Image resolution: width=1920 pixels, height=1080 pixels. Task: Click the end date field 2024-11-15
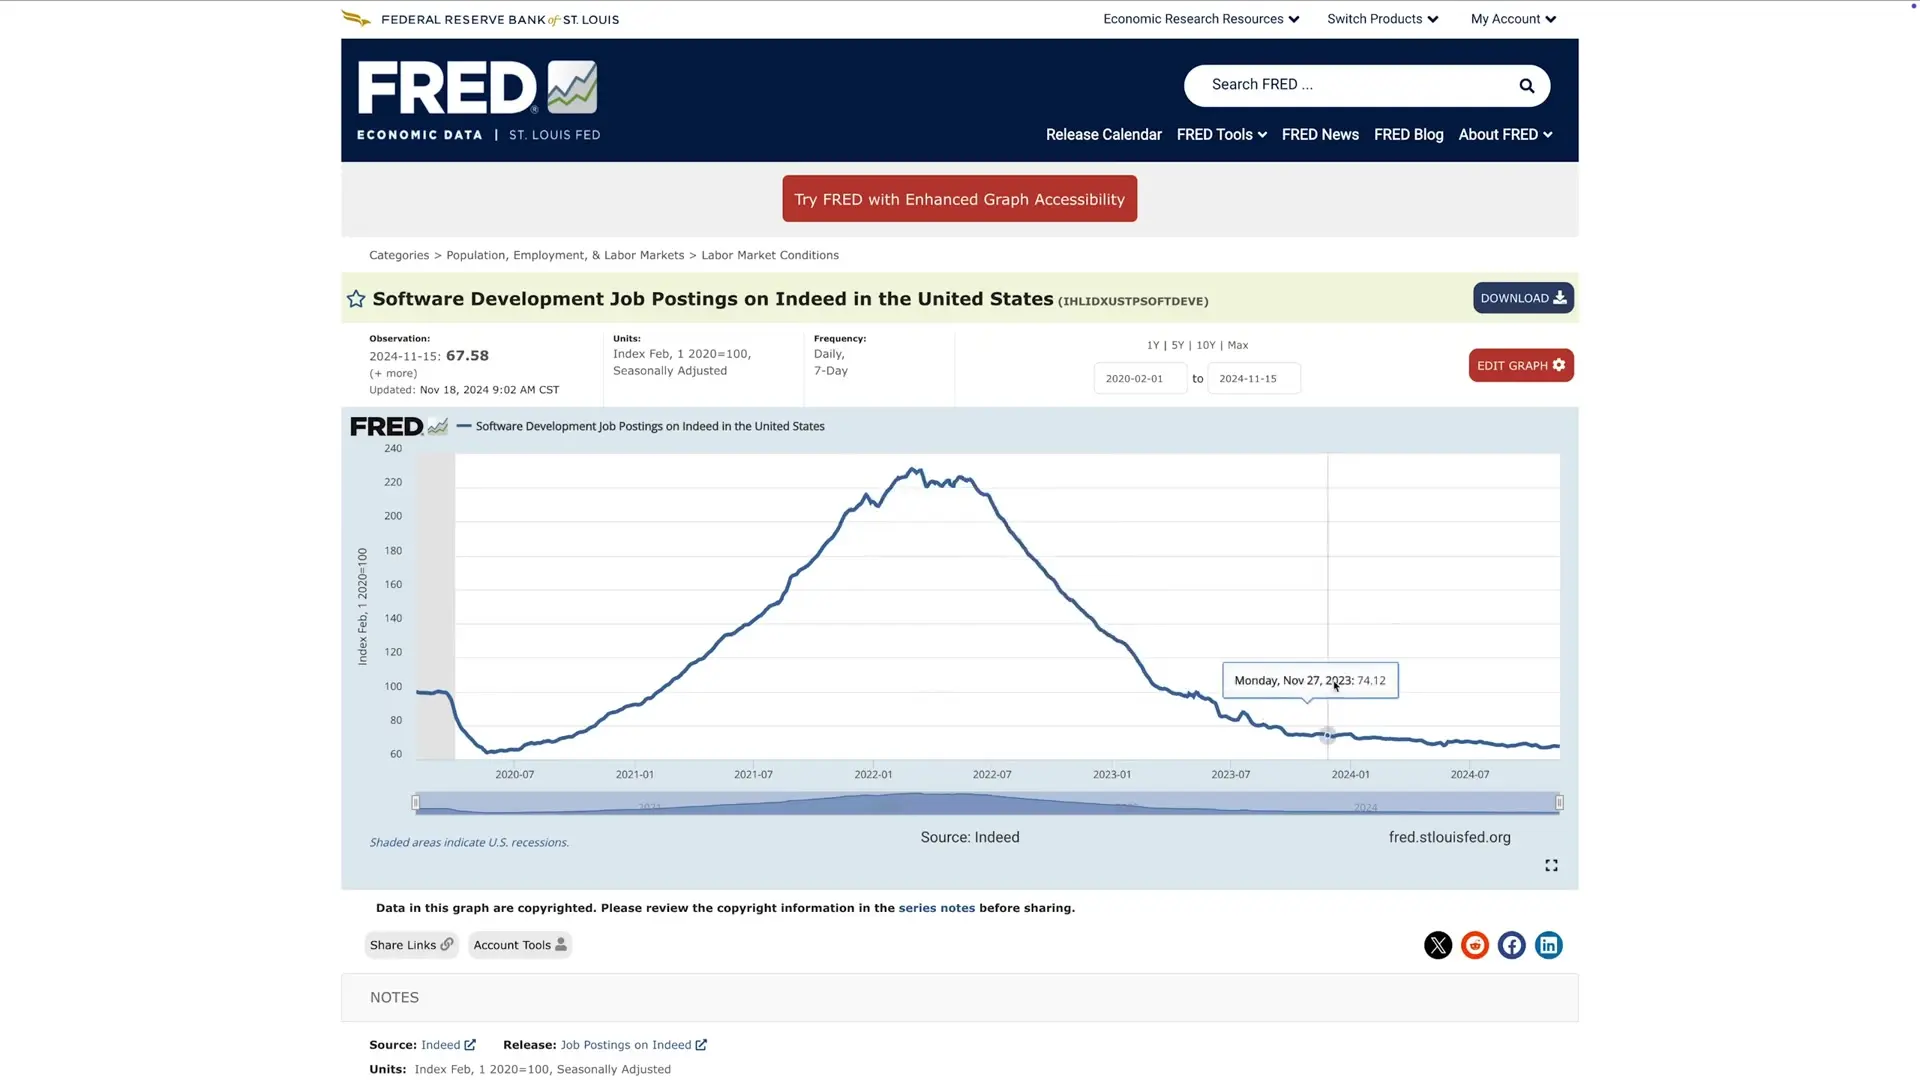[x=1254, y=379]
